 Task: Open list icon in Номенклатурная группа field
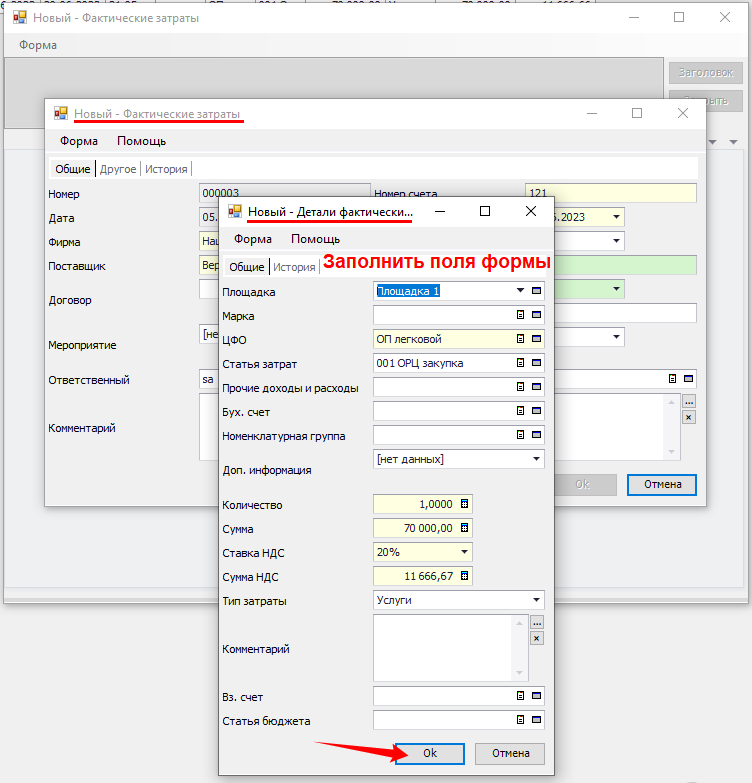pyautogui.click(x=520, y=435)
